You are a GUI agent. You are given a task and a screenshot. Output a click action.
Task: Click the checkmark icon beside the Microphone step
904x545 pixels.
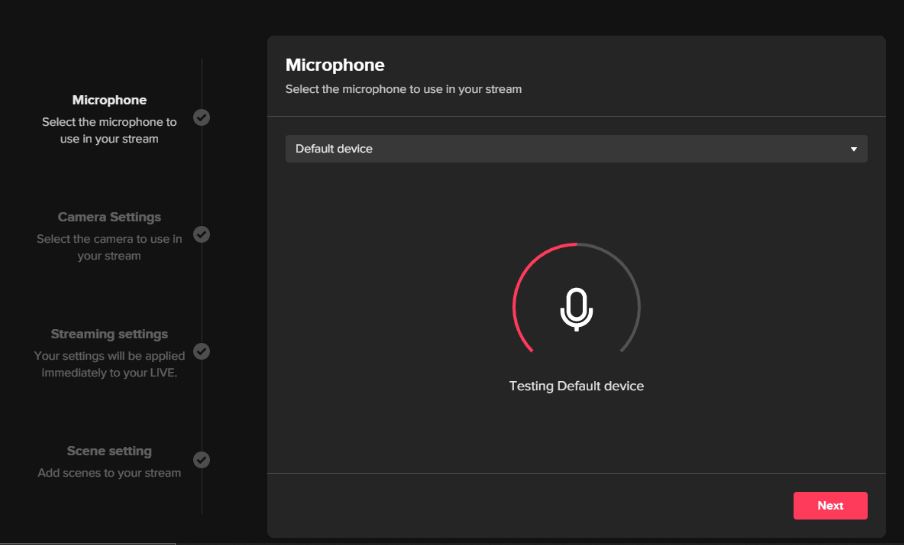[x=201, y=118]
